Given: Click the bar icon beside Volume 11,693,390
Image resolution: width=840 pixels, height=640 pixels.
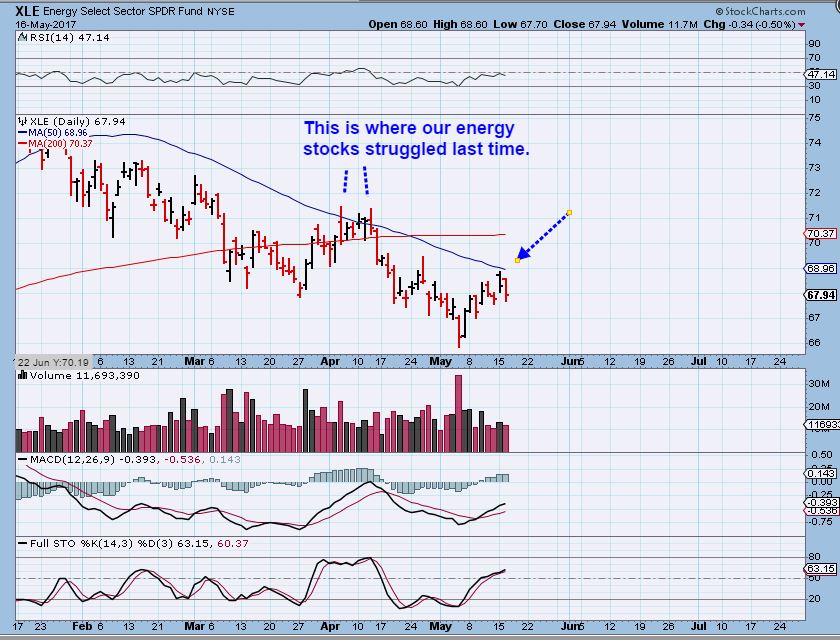Looking at the screenshot, I should point(22,375).
